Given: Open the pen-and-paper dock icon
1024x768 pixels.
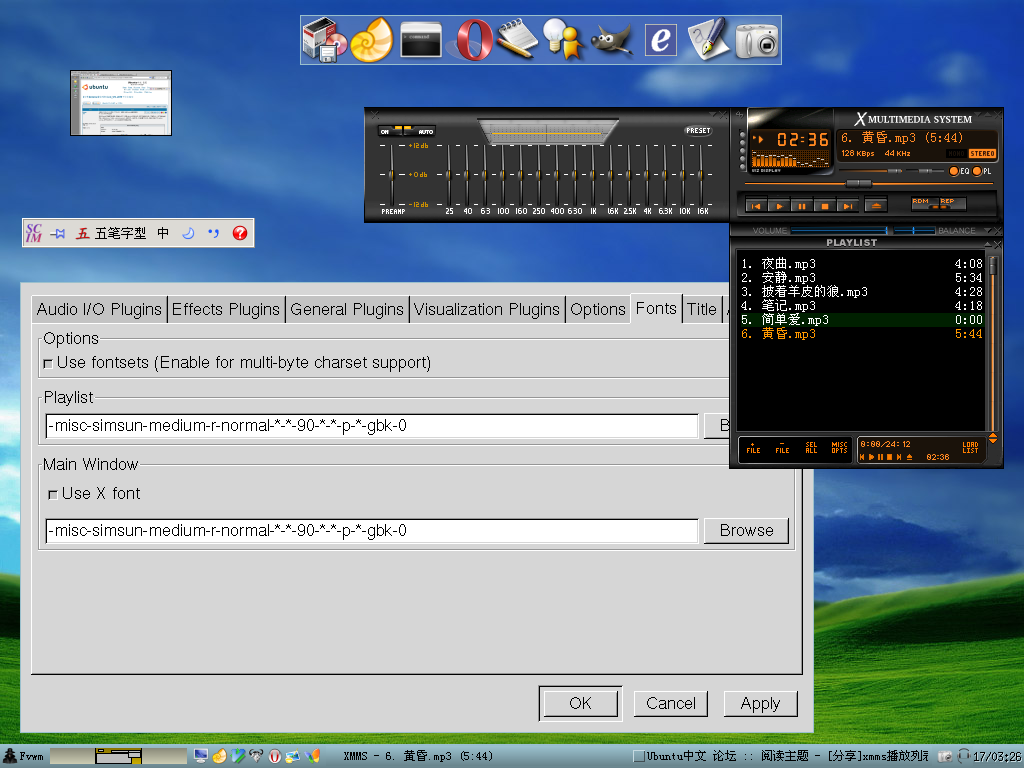Looking at the screenshot, I should 708,40.
